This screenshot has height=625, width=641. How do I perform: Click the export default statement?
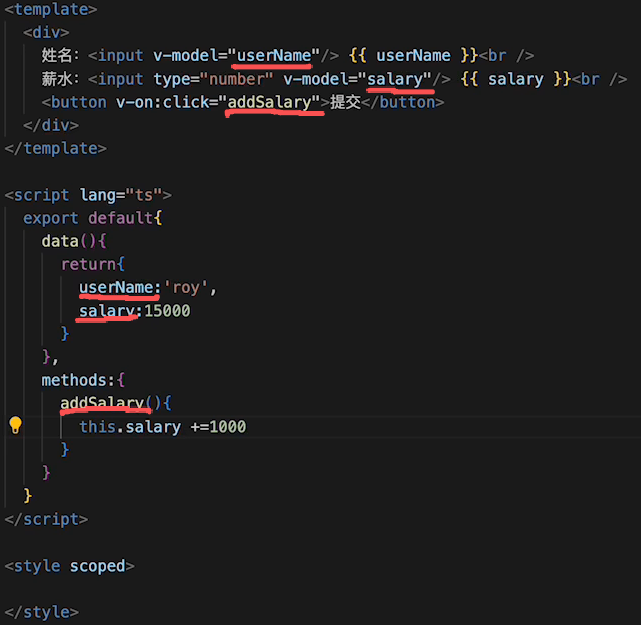pos(92,218)
